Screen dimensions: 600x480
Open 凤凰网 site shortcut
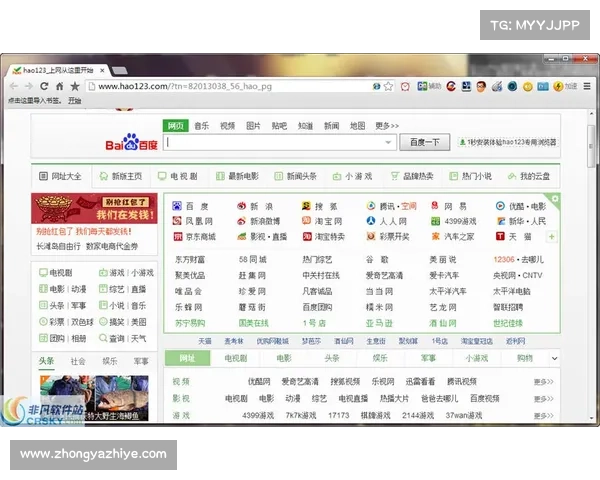pyautogui.click(x=192, y=221)
